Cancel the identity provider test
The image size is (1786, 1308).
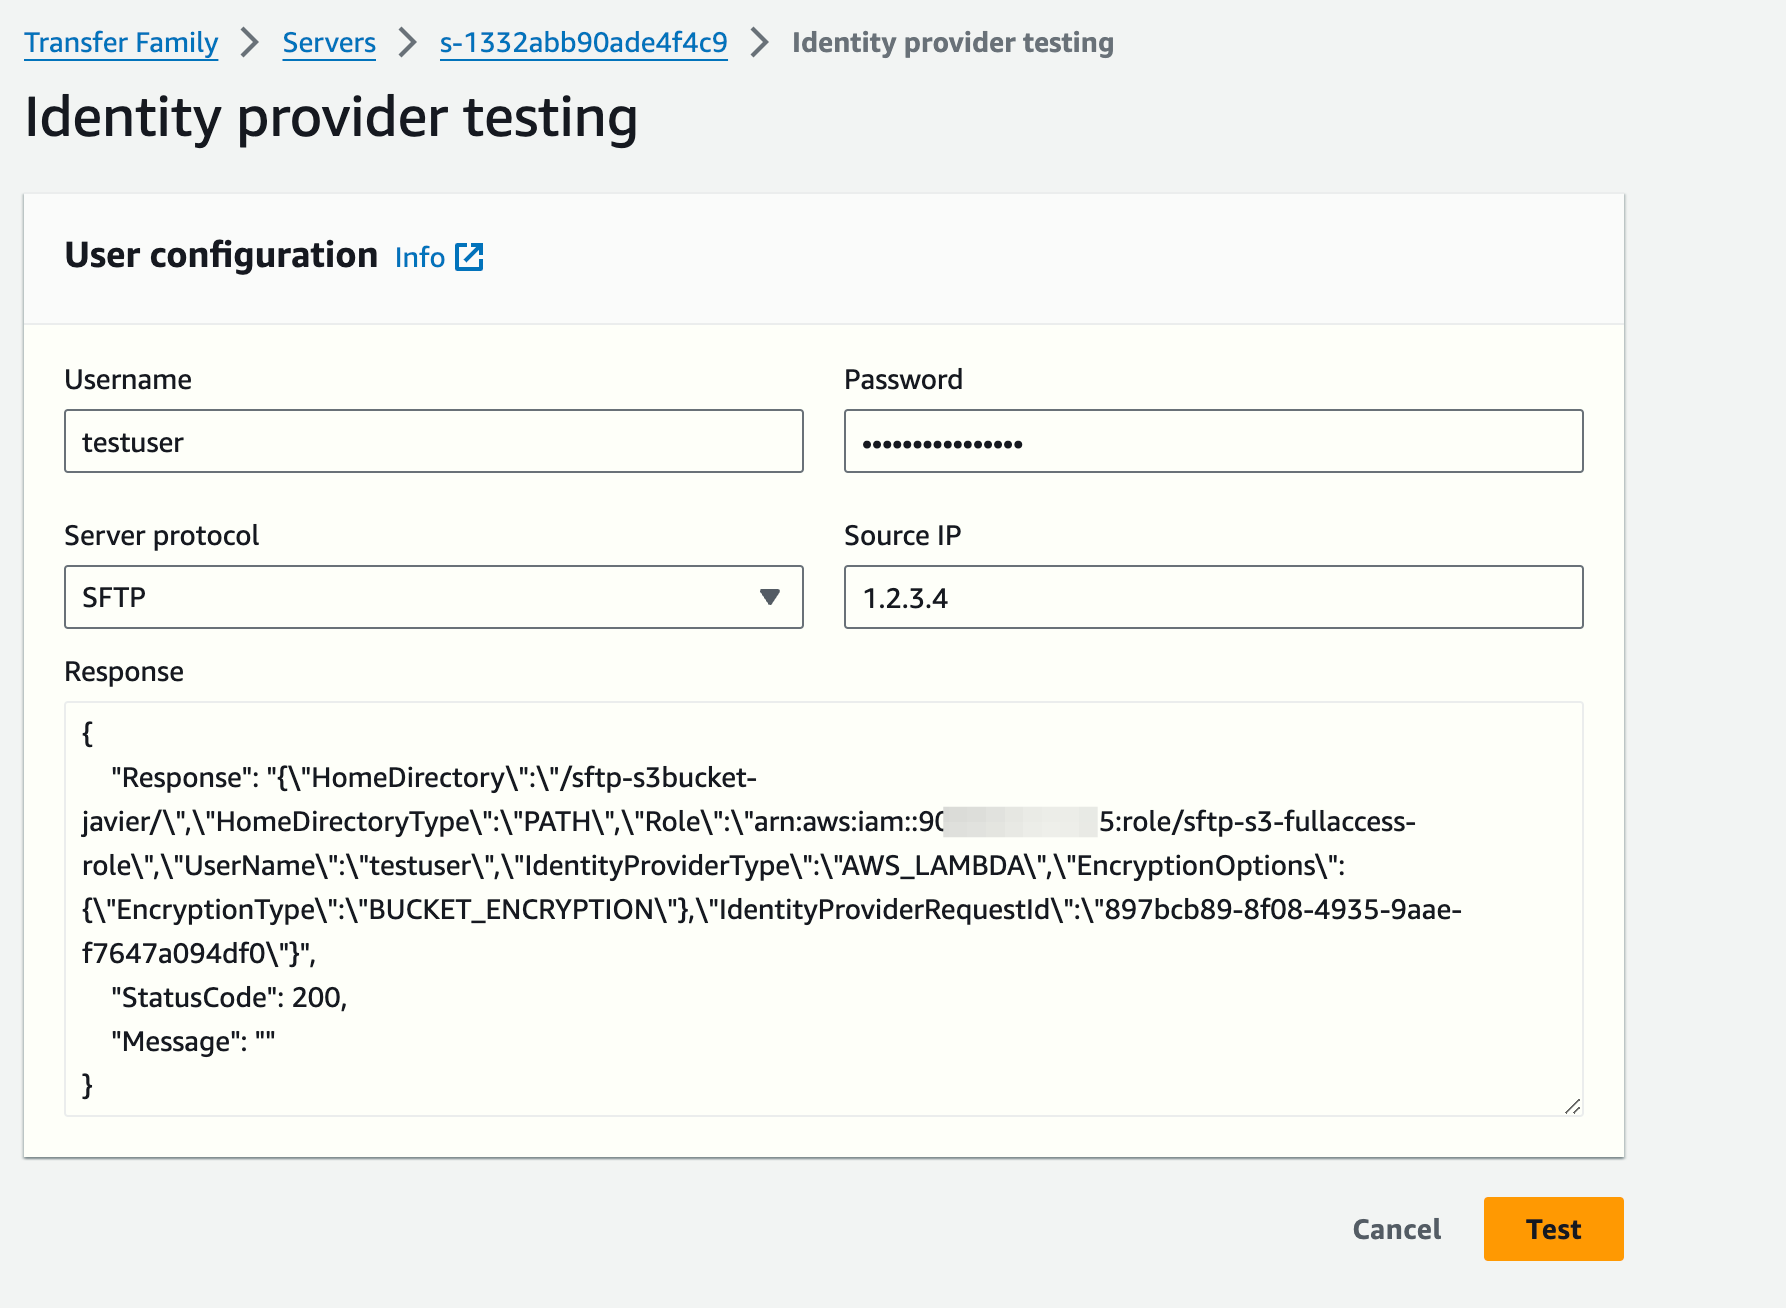pos(1396,1229)
